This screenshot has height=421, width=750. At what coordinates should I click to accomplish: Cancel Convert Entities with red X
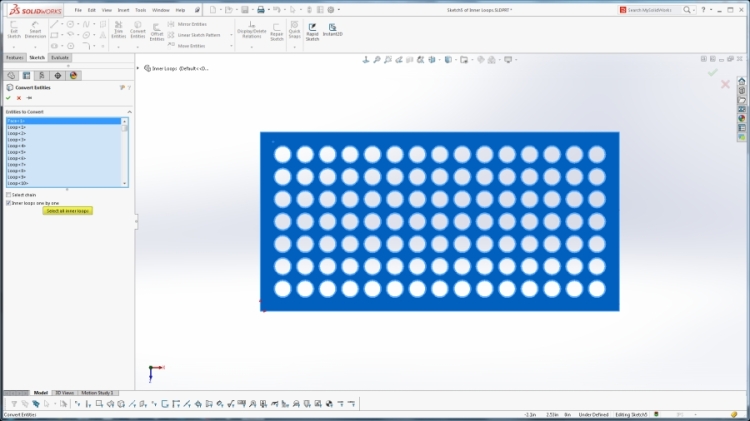tap(19, 98)
